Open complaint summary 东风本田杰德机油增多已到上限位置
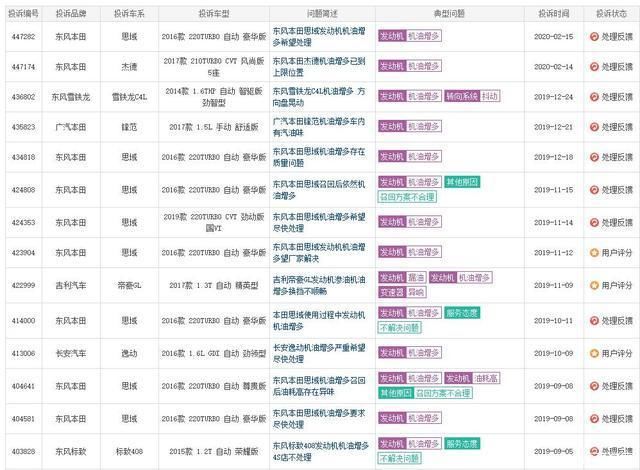 coord(319,67)
